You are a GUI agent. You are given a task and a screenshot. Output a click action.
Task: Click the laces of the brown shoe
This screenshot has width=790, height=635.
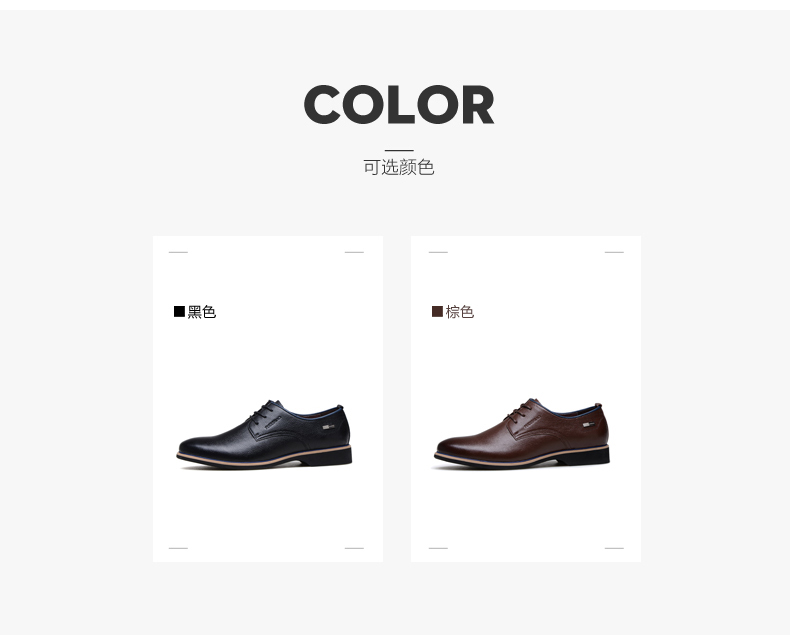coord(519,411)
